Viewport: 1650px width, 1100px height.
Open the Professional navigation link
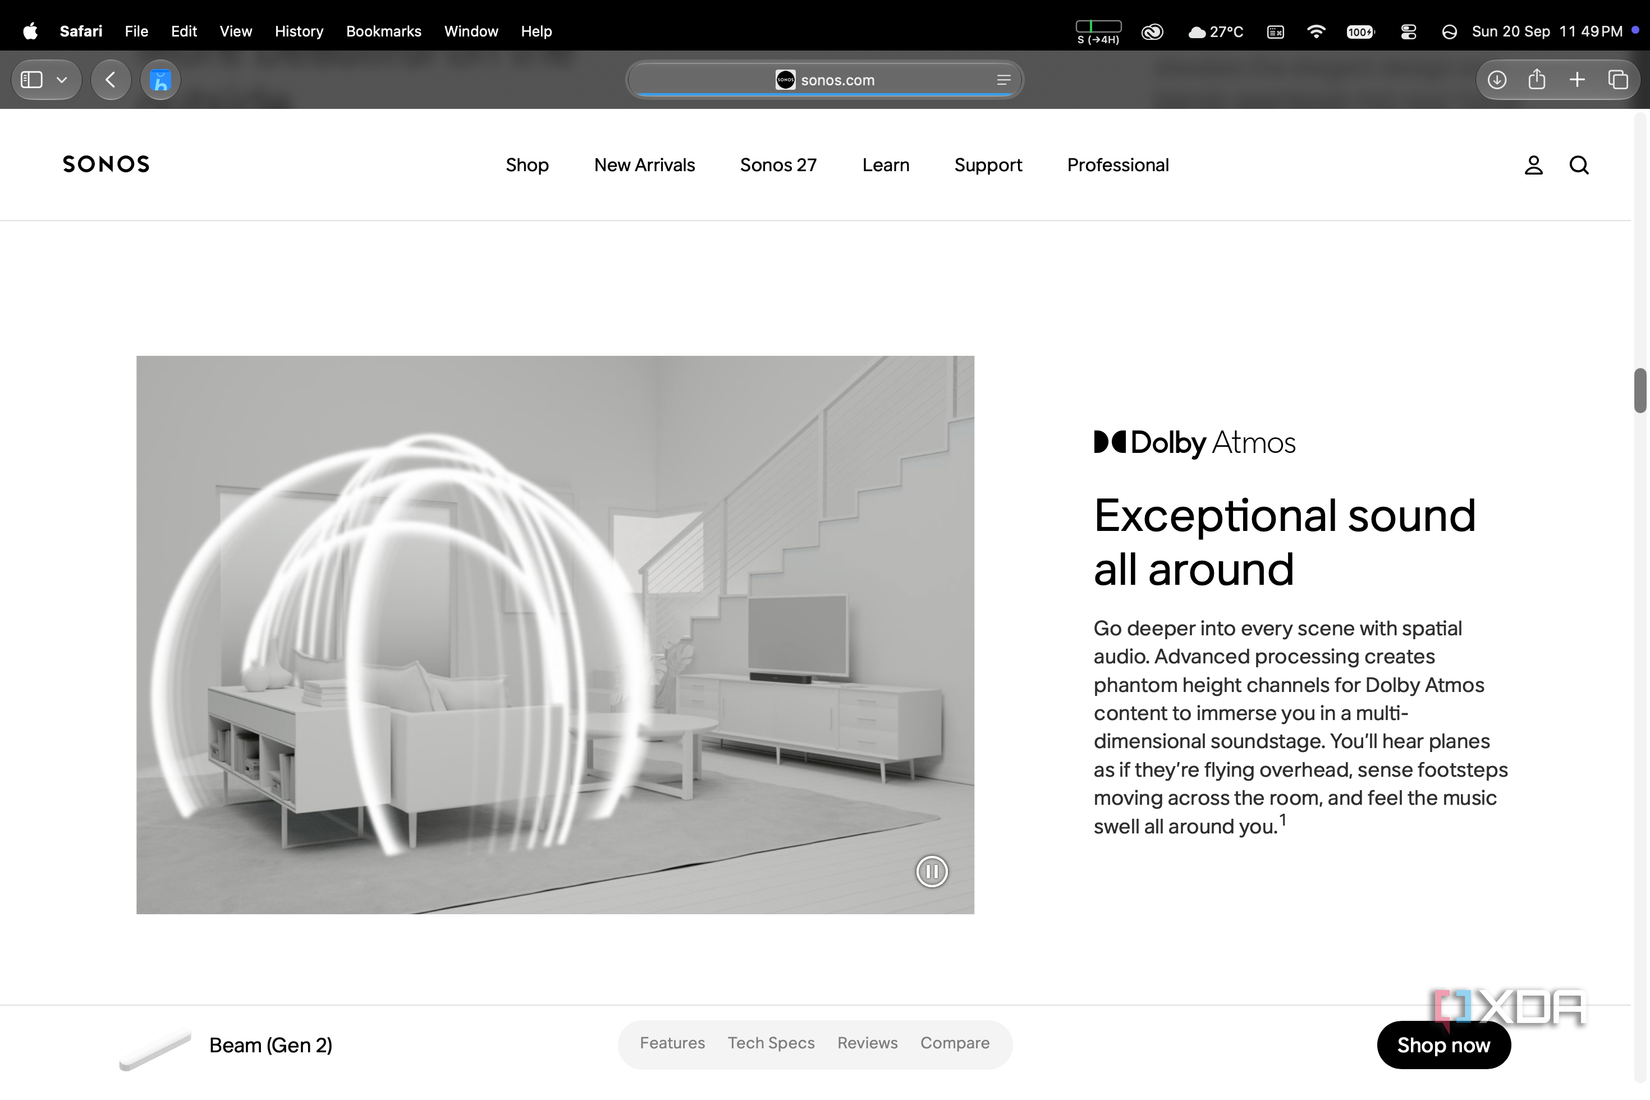click(1118, 165)
